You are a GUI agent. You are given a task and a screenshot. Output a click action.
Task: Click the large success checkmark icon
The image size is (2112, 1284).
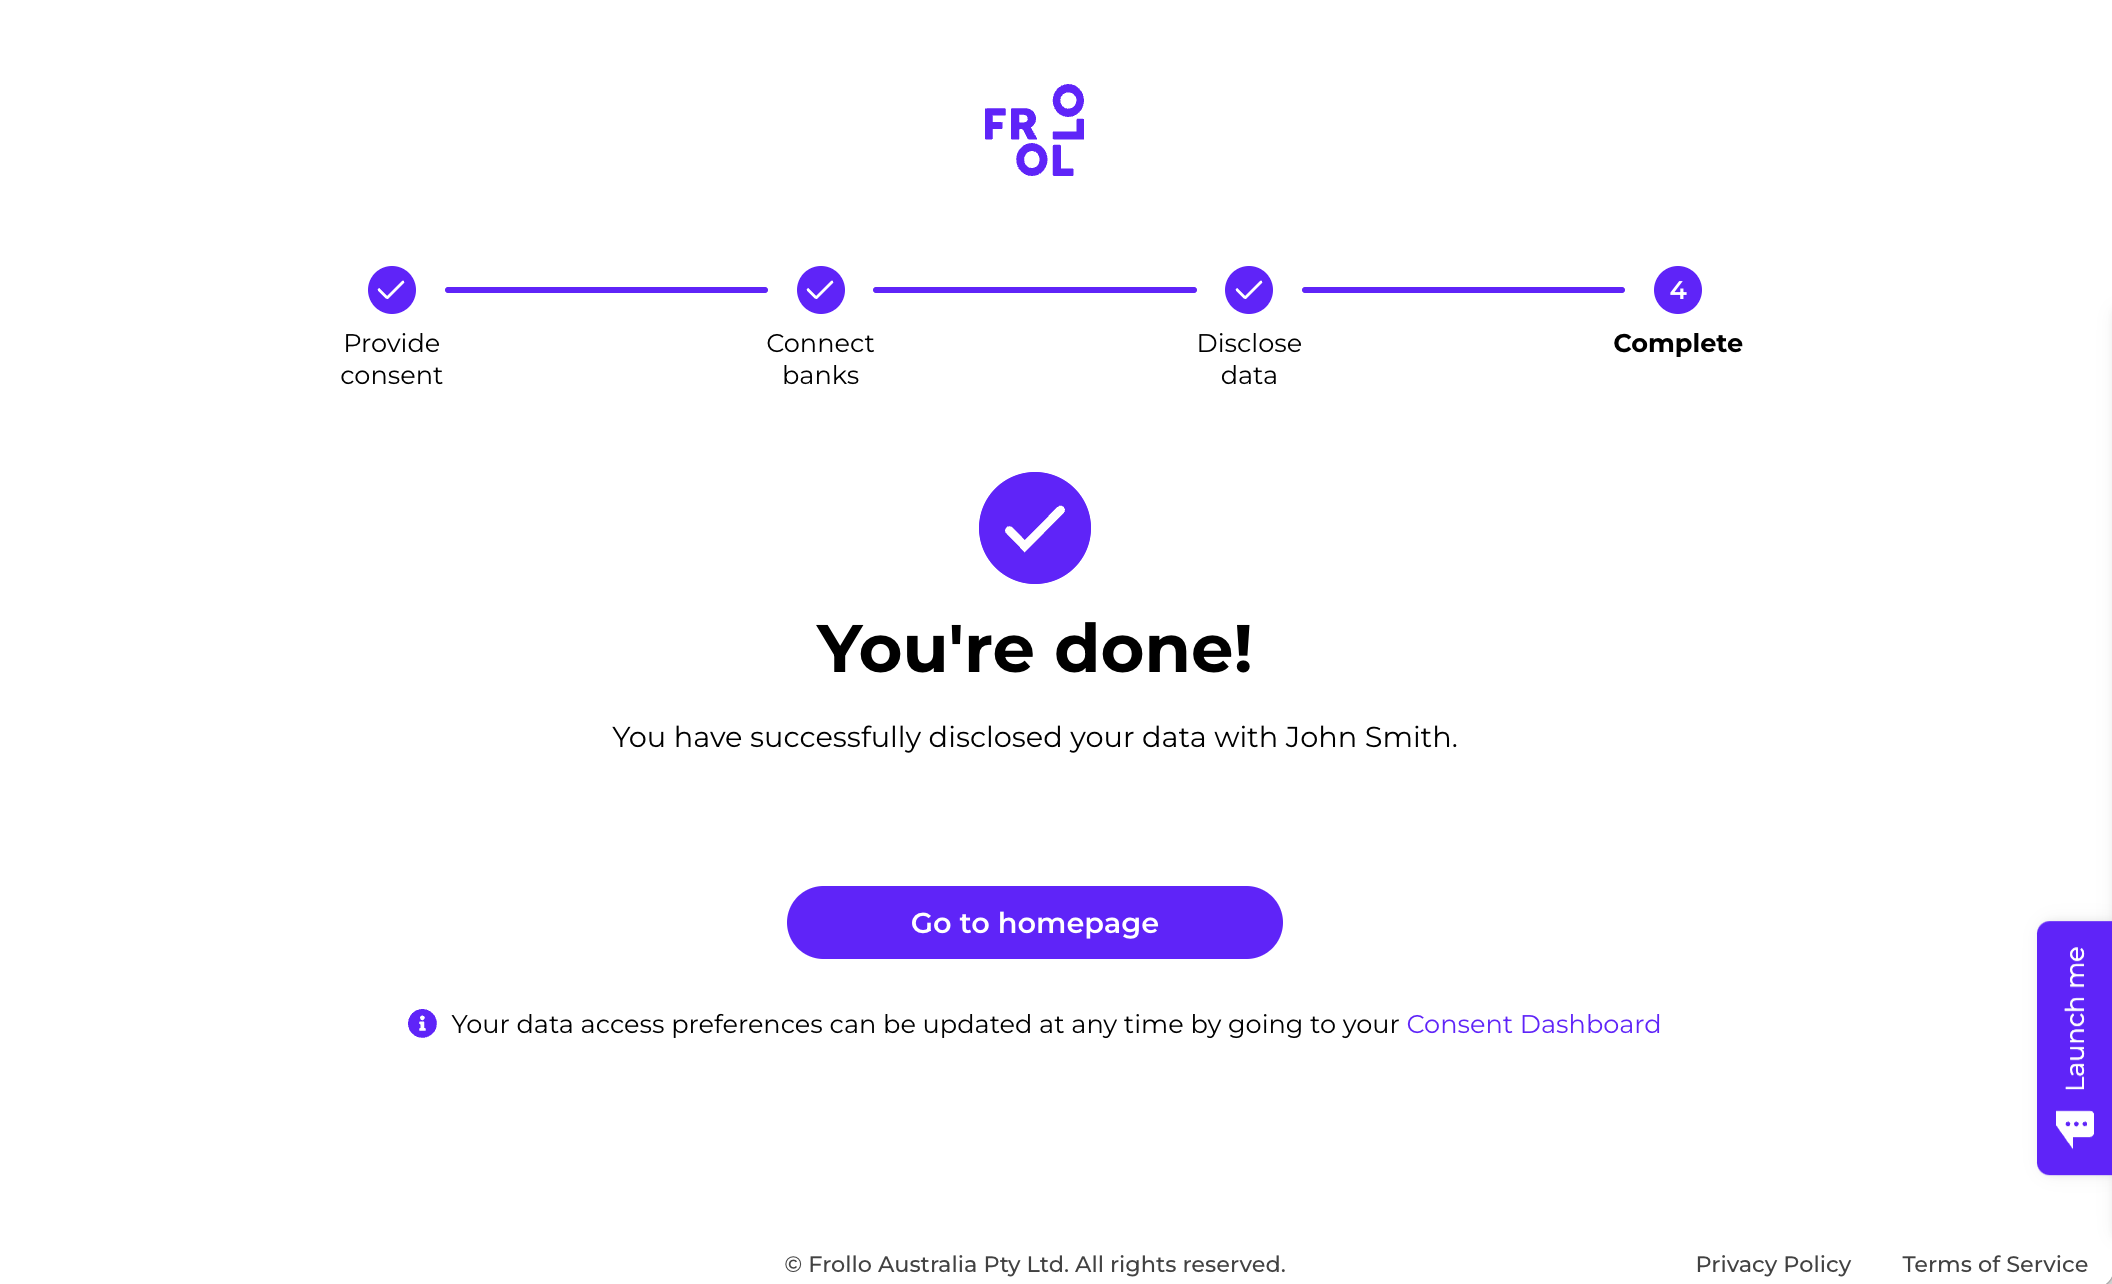pos(1035,528)
